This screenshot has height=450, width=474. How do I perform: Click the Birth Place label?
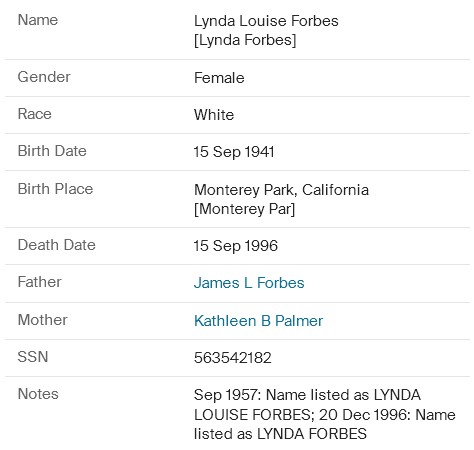(55, 189)
